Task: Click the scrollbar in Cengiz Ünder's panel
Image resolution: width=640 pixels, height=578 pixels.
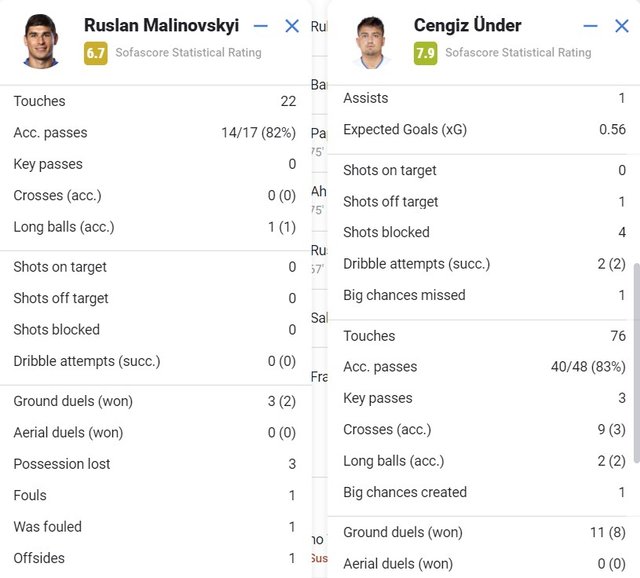Action: click(x=635, y=360)
